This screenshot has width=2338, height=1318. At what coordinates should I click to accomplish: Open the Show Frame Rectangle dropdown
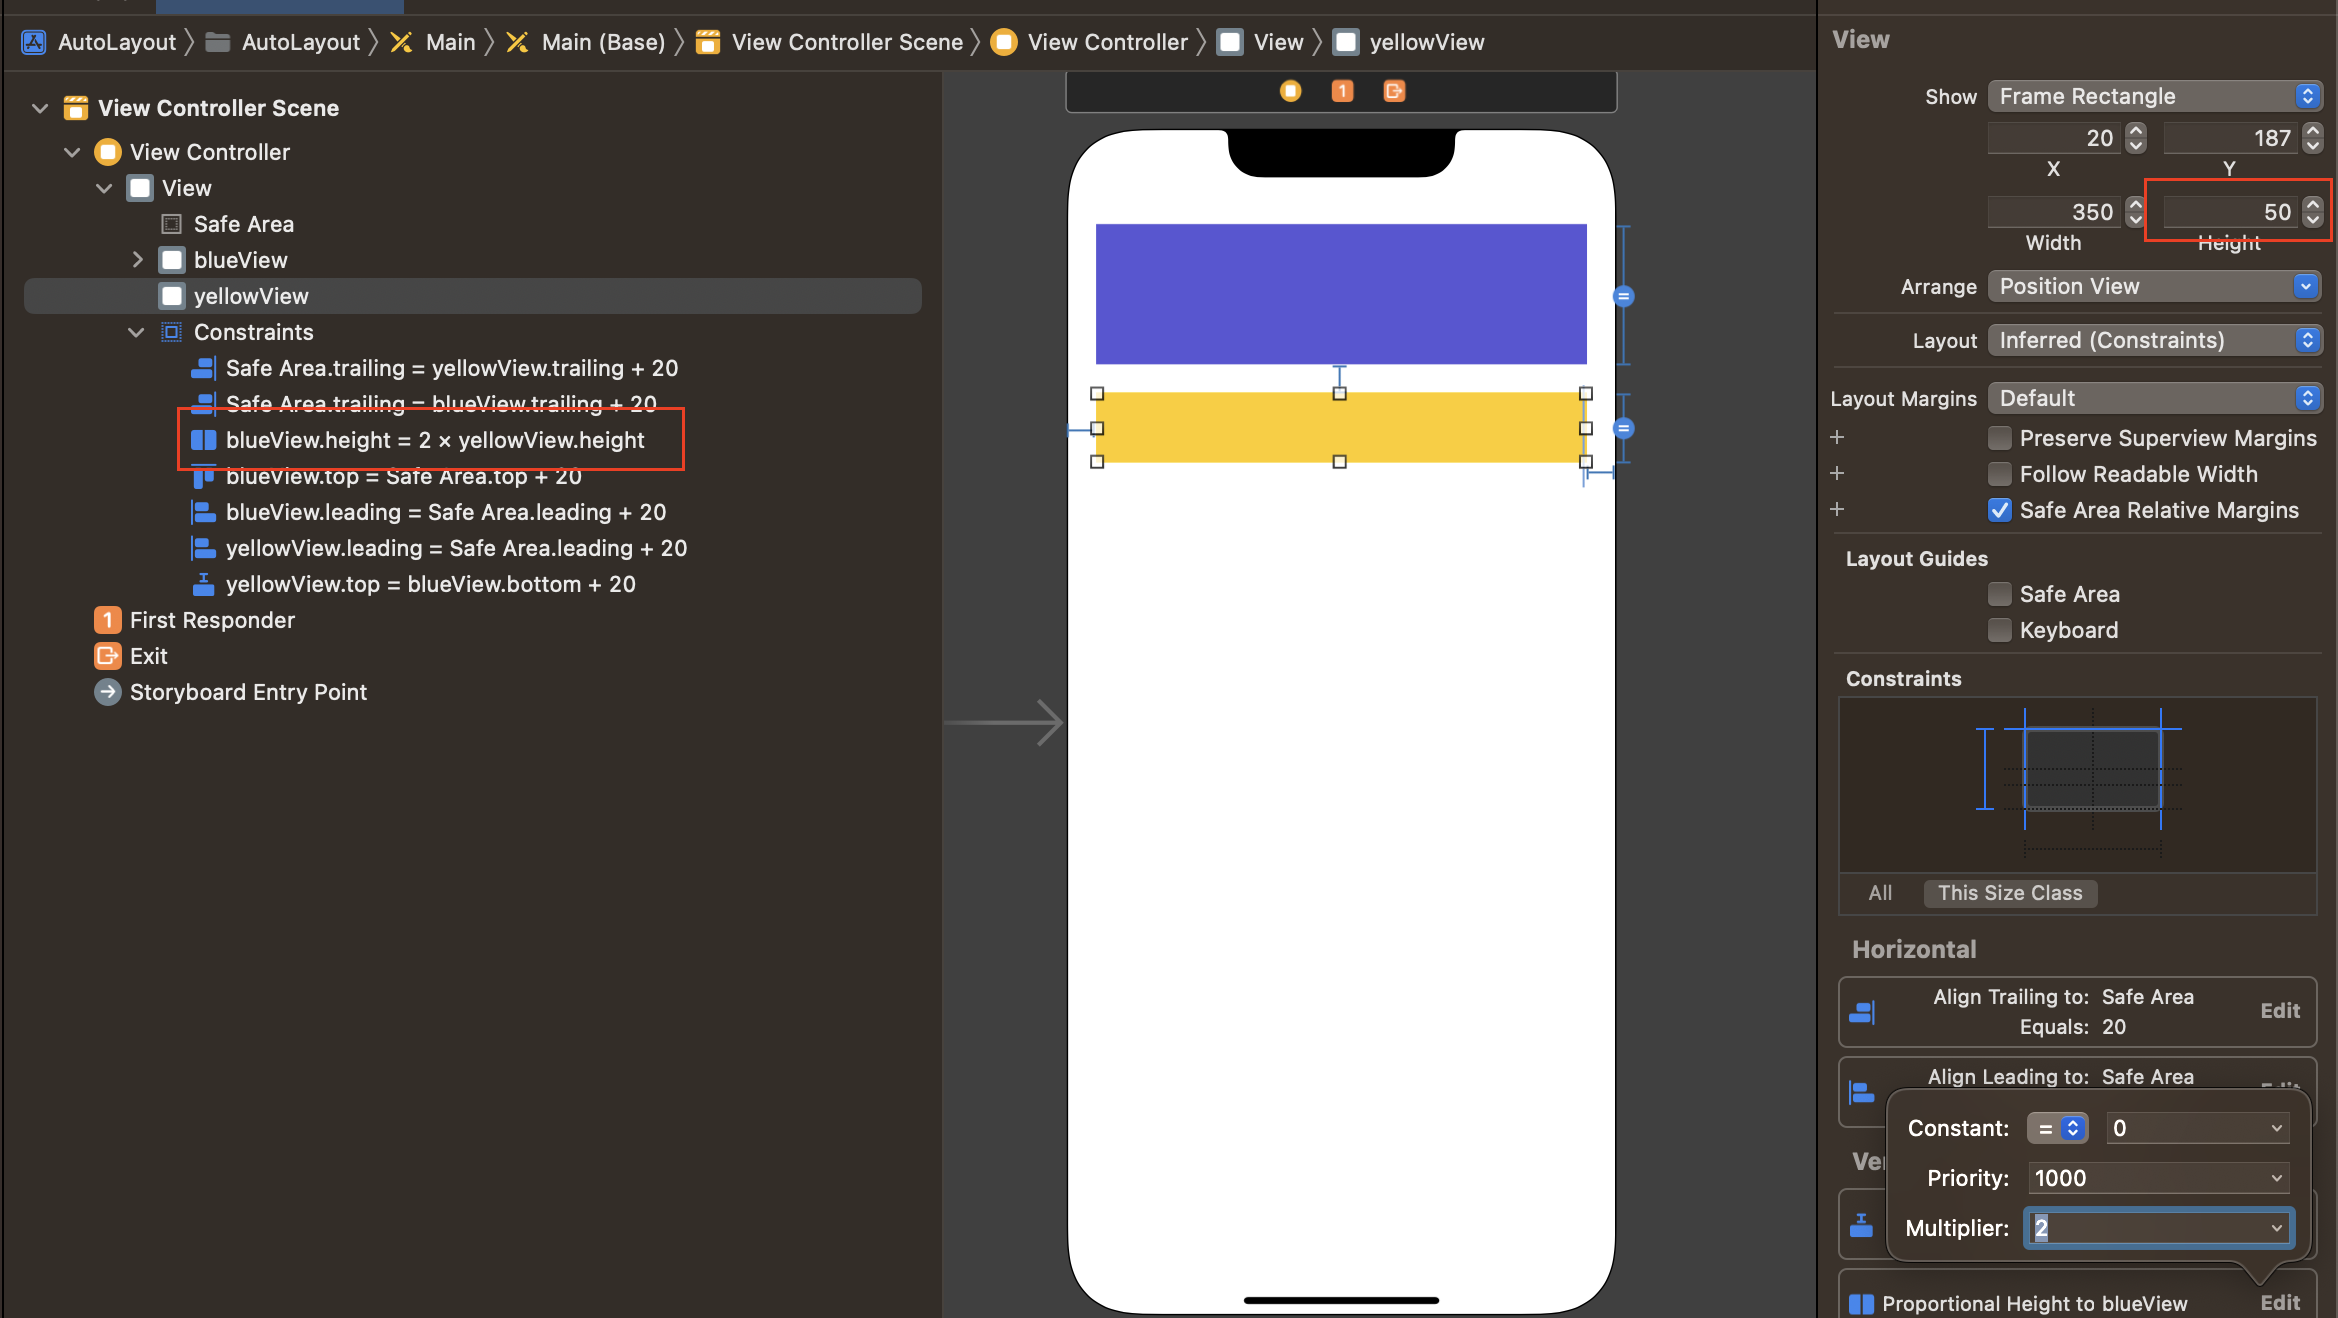(2154, 96)
